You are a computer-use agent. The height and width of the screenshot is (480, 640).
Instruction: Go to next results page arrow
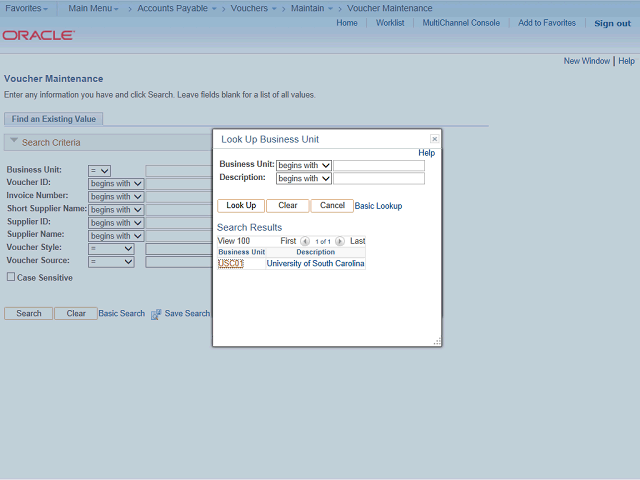tap(340, 241)
